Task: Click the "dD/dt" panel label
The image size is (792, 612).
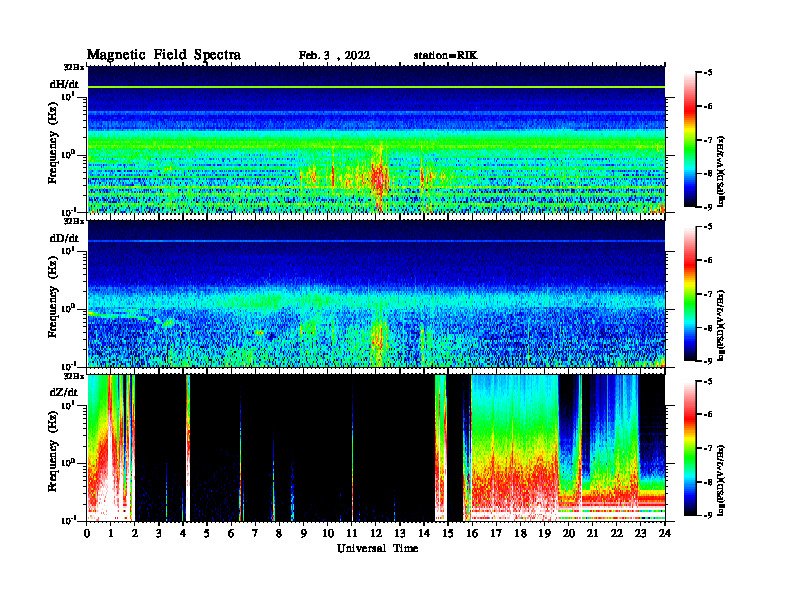Action: click(x=64, y=238)
